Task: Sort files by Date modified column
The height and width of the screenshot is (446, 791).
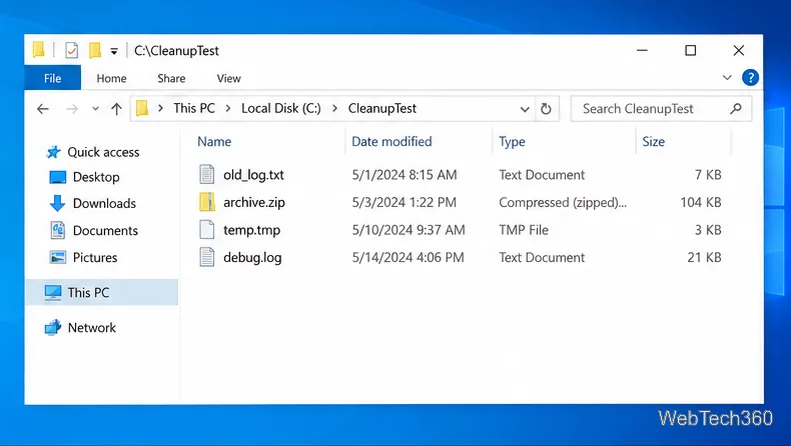Action: 391,142
